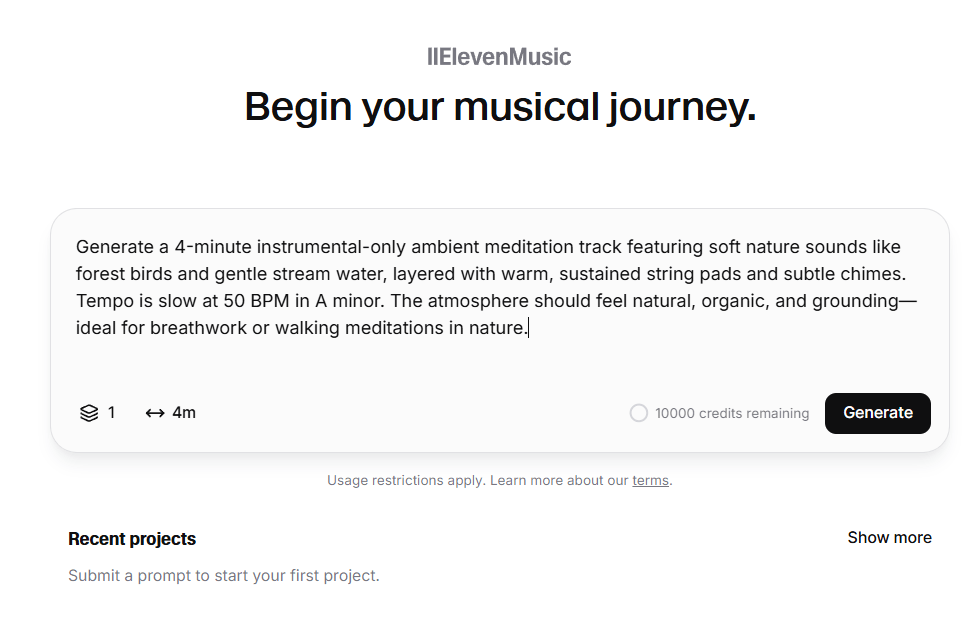The height and width of the screenshot is (634, 964).
Task: Click the Generate button
Action: (x=877, y=413)
